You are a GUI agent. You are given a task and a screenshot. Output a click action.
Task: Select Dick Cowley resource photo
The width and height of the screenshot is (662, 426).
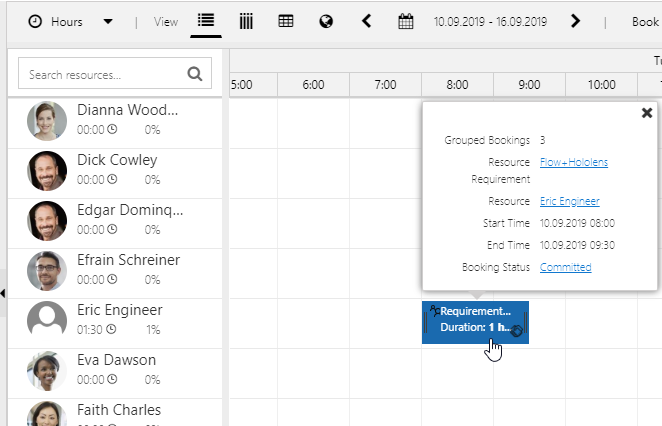(x=47, y=171)
